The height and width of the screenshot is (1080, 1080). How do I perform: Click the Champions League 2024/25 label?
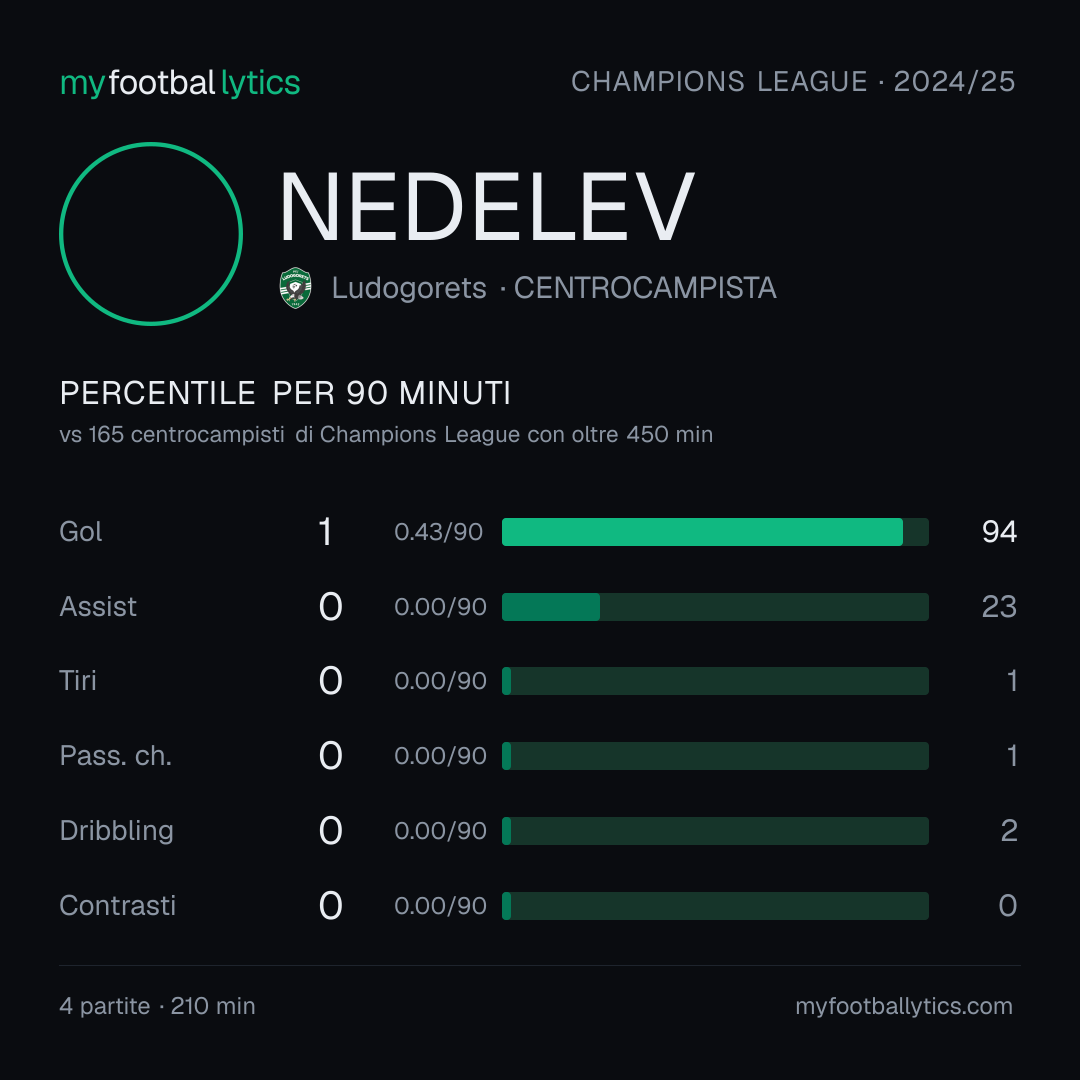pos(793,81)
